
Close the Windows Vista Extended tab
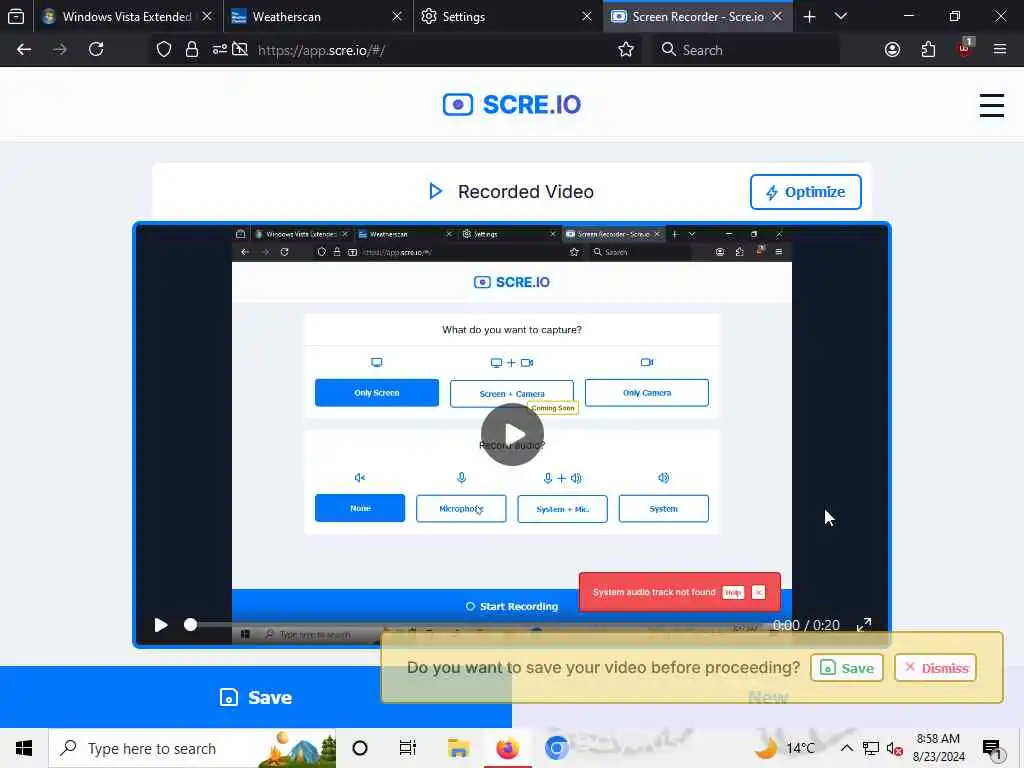pos(207,16)
